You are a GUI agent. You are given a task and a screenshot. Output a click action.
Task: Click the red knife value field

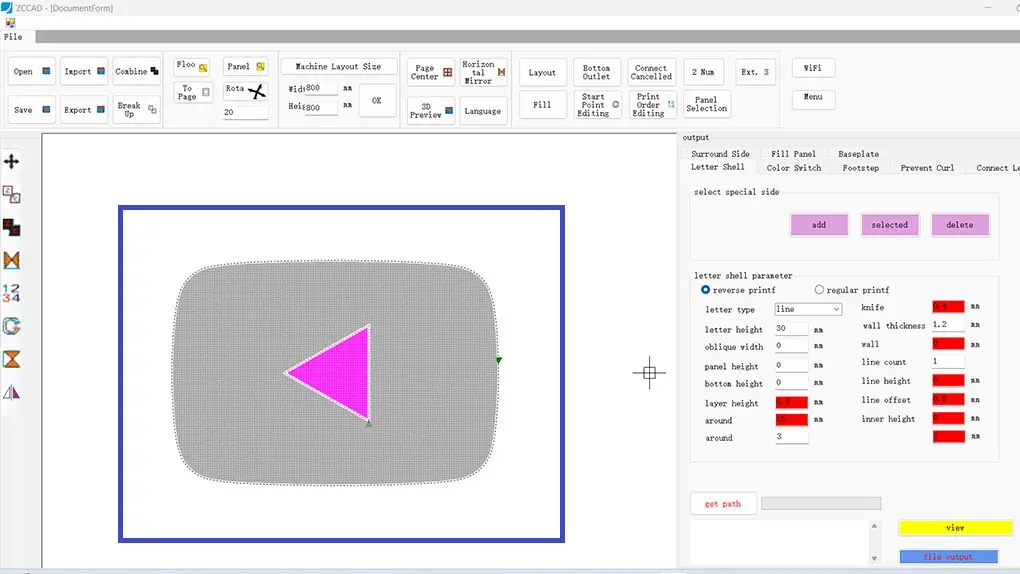tap(948, 307)
